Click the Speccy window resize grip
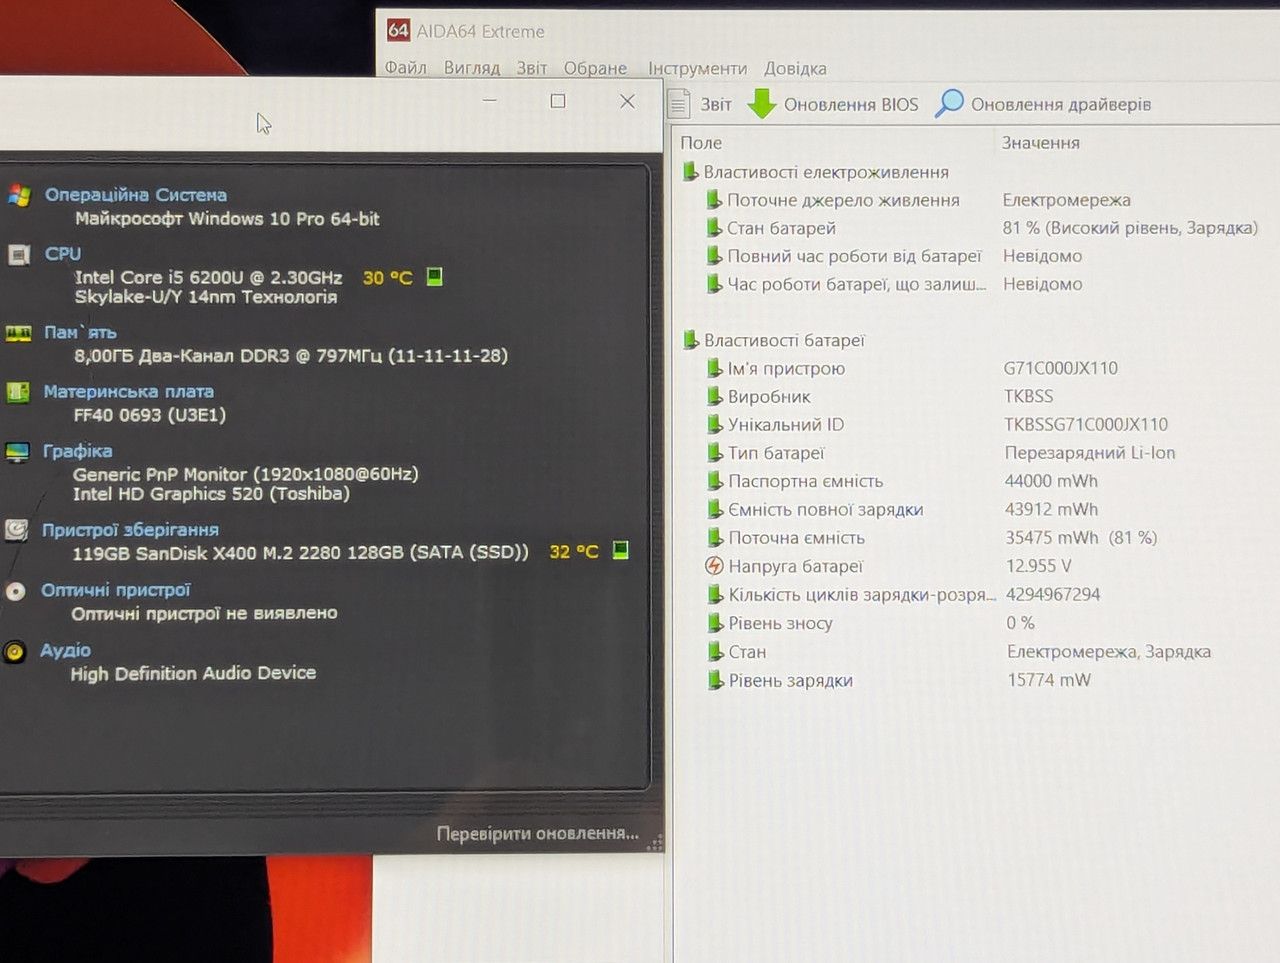This screenshot has height=963, width=1280. (x=655, y=843)
